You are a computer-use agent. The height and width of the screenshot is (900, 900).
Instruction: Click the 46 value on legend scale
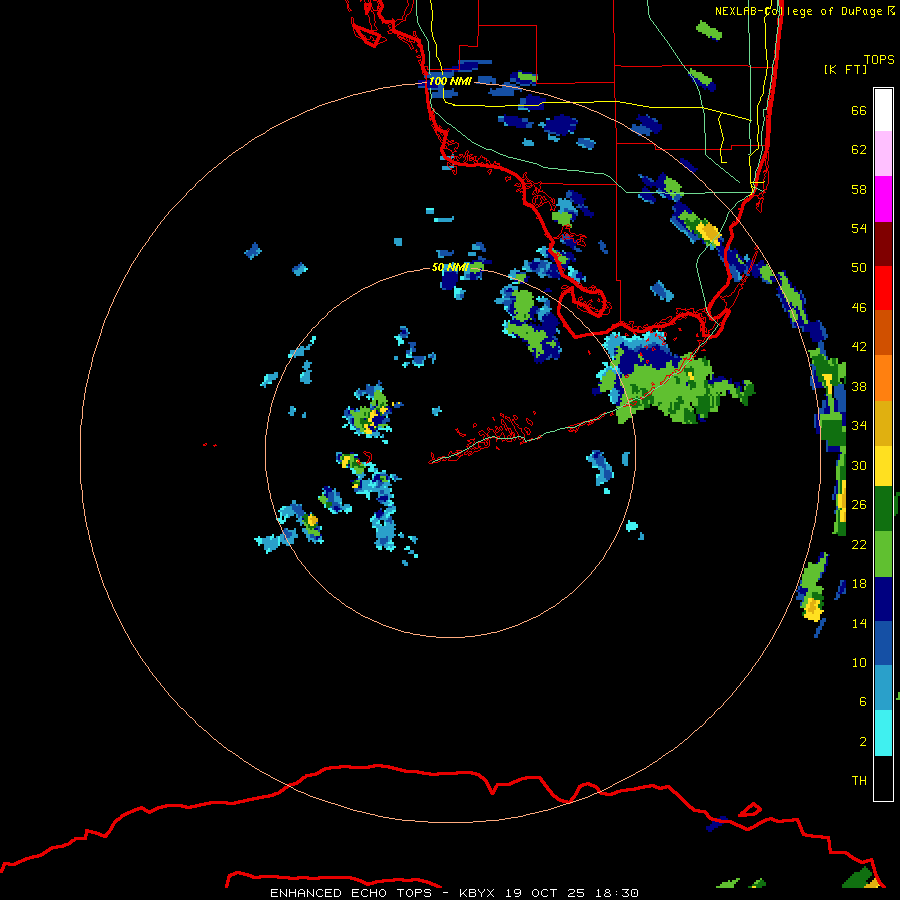point(859,308)
